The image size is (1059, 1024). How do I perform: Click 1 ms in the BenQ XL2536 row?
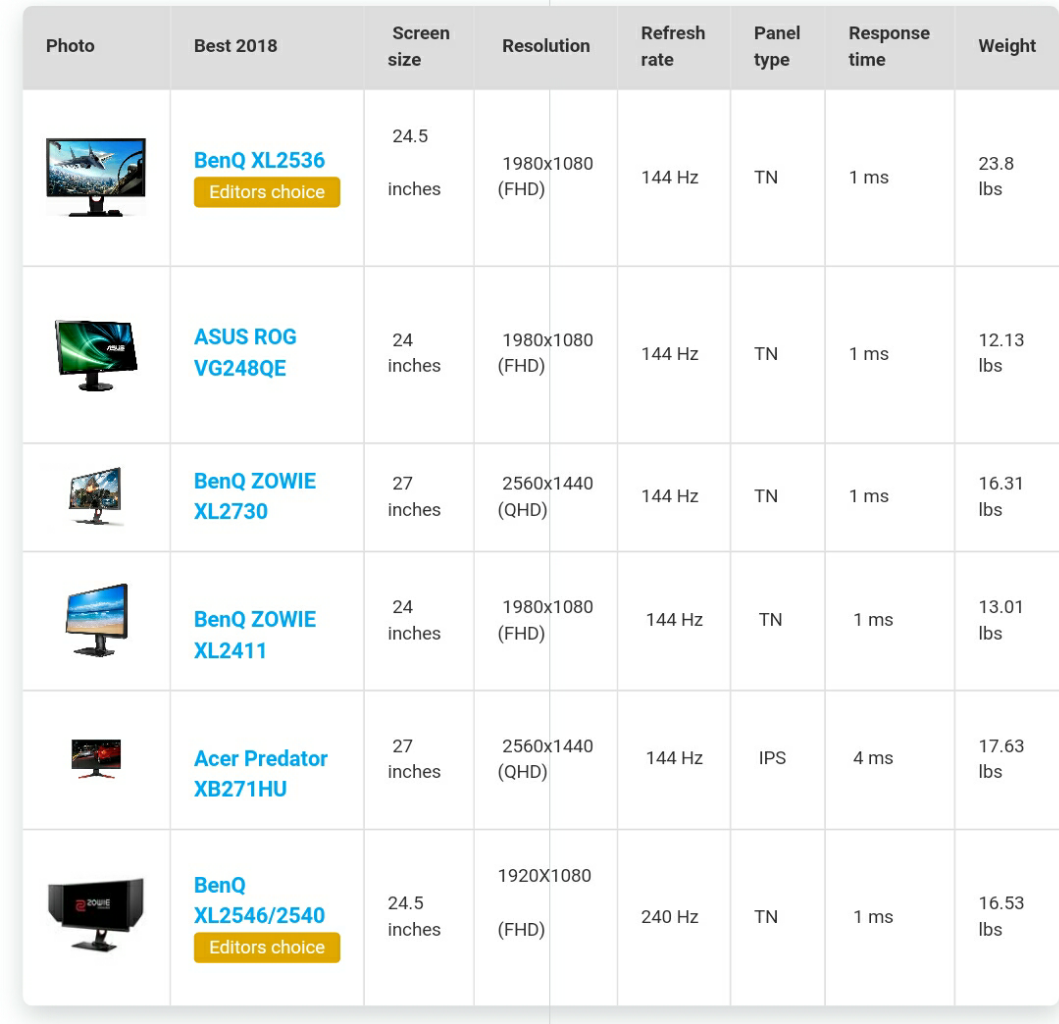[x=869, y=177]
